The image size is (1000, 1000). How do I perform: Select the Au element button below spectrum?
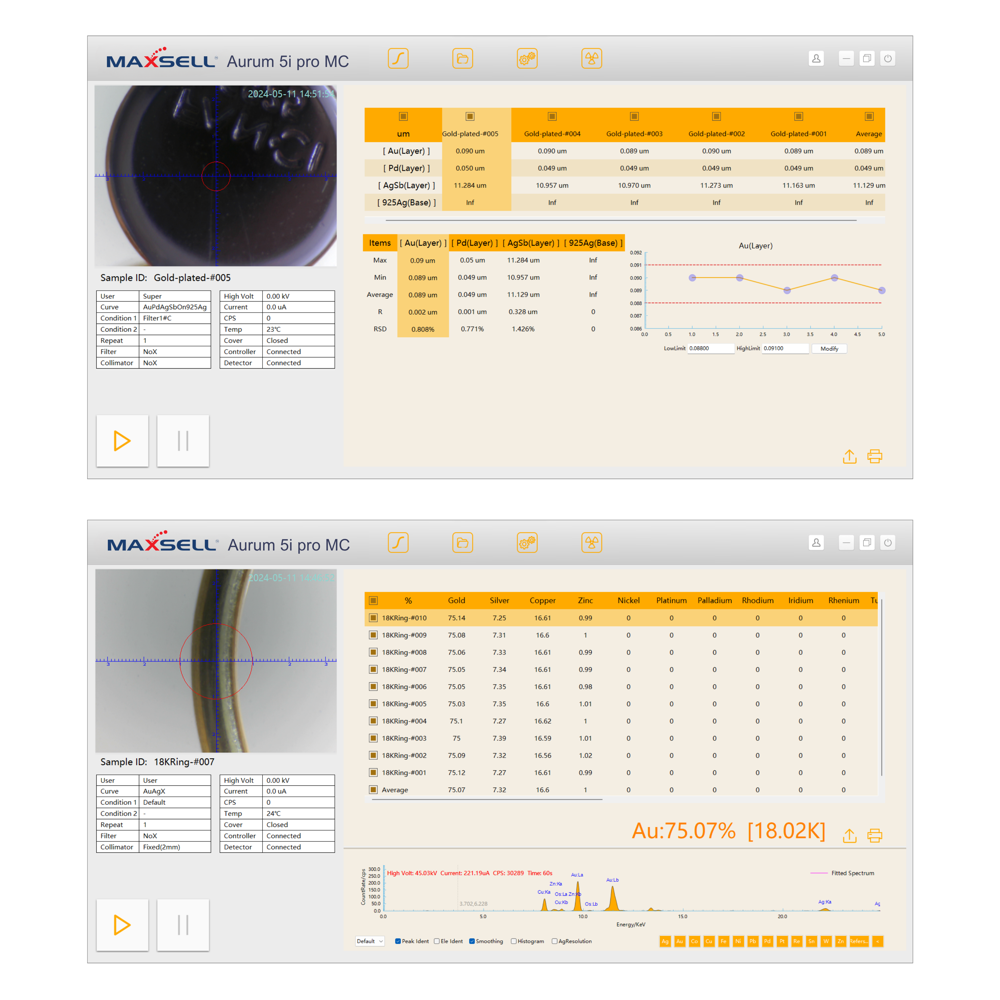click(x=681, y=941)
